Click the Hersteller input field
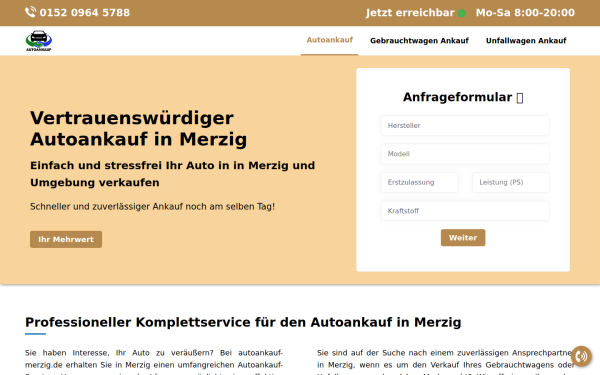The width and height of the screenshot is (600, 375). [x=465, y=126]
